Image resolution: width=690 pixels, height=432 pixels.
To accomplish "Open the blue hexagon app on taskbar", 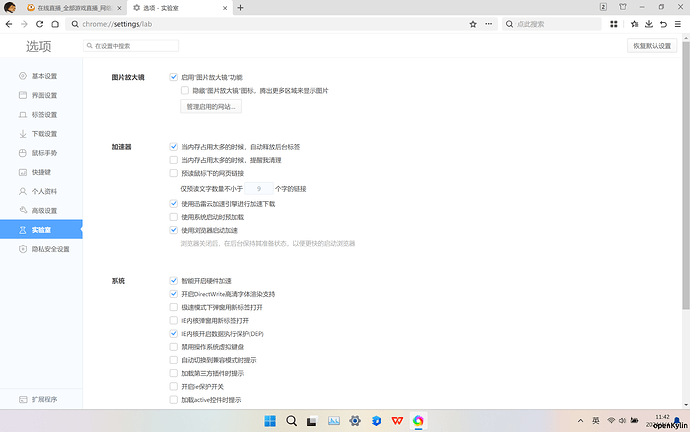I will (x=376, y=421).
